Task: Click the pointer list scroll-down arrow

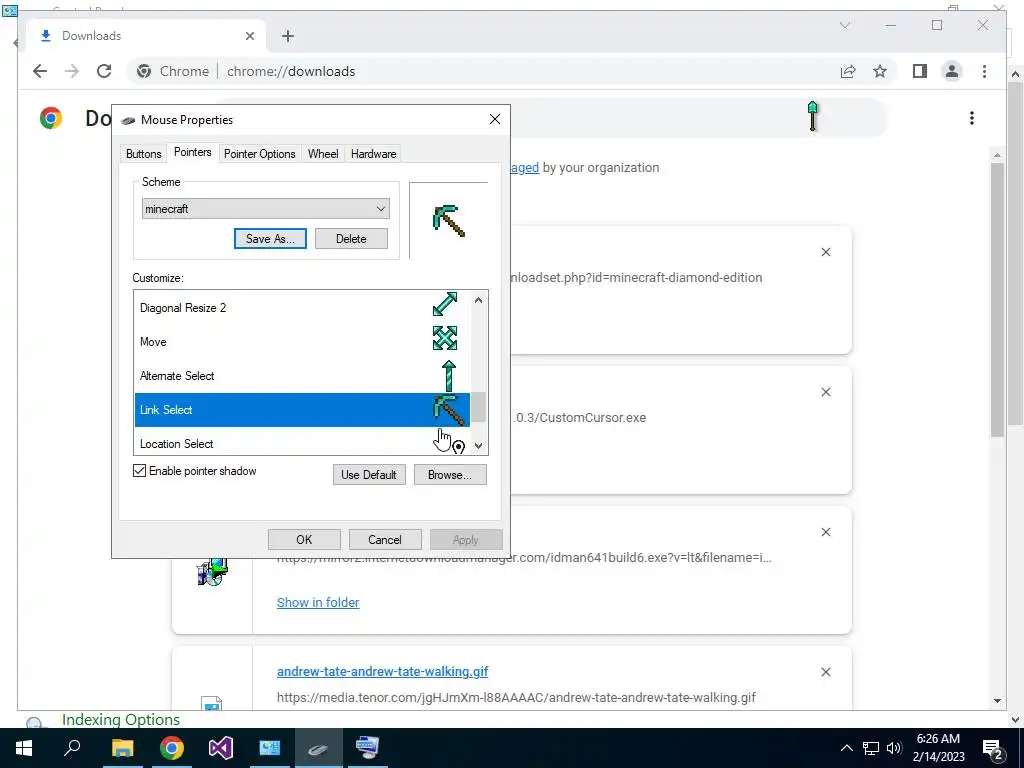Action: pyautogui.click(x=479, y=445)
